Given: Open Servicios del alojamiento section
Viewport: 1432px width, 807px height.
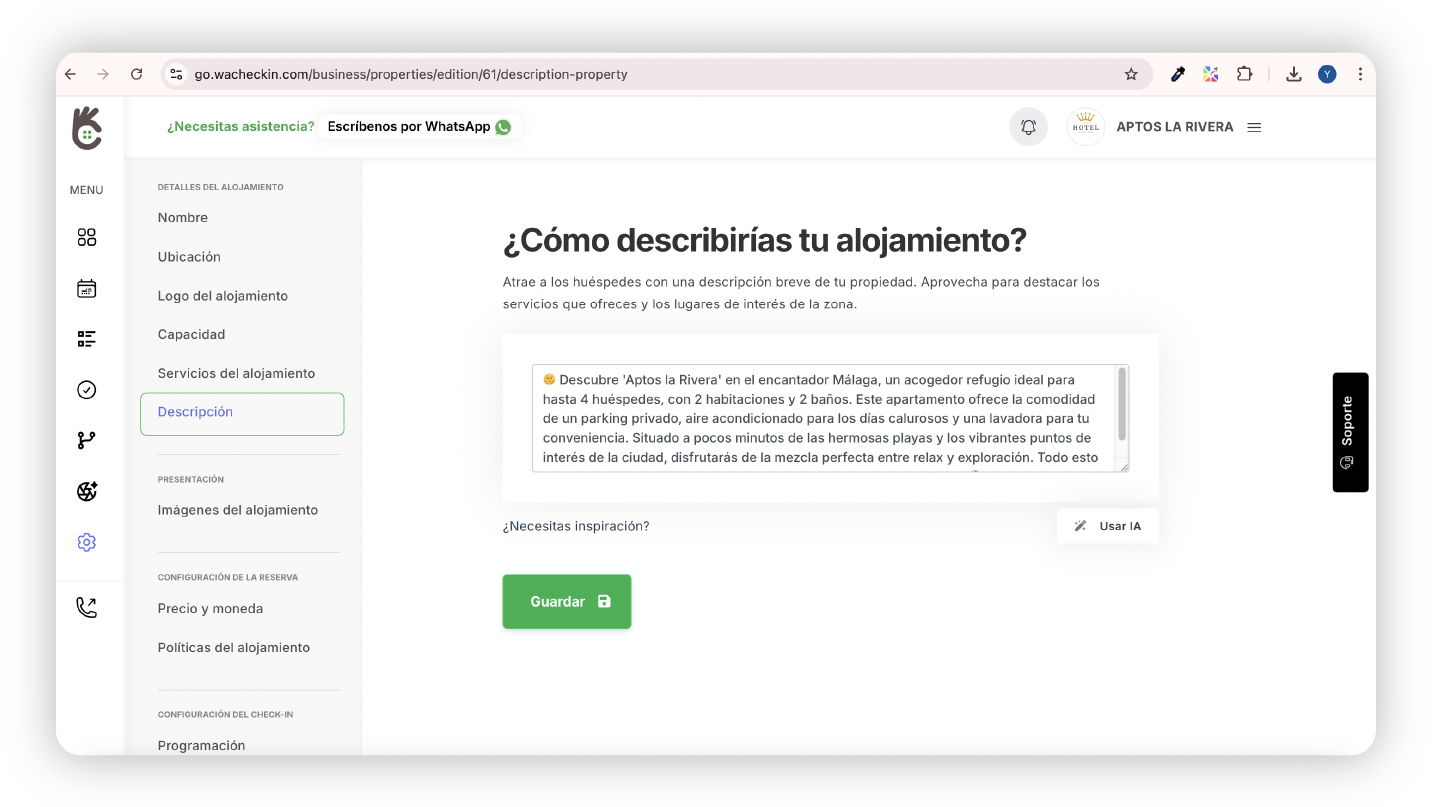Looking at the screenshot, I should tap(236, 373).
